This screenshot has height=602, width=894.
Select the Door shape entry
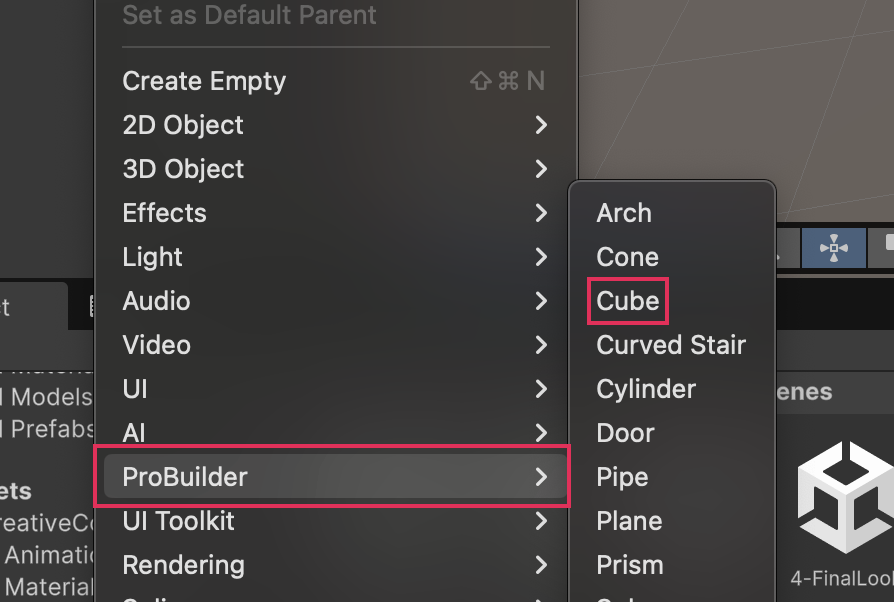point(625,433)
